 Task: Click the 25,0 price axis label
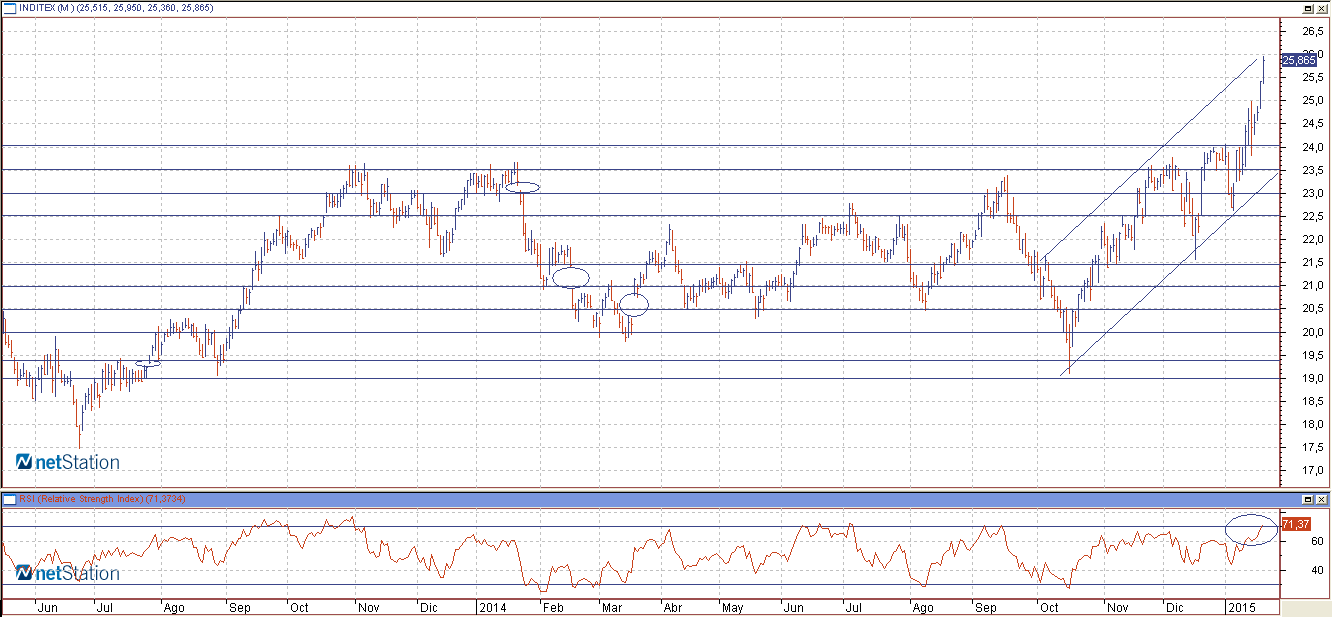1313,101
